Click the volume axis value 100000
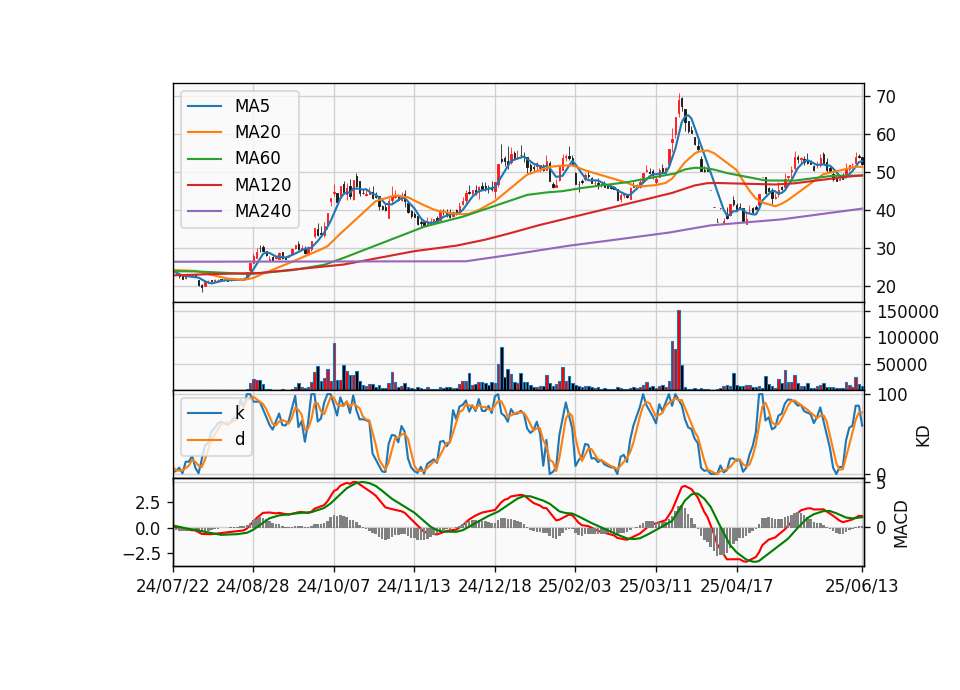Screen dimensions: 960x690 (908, 338)
